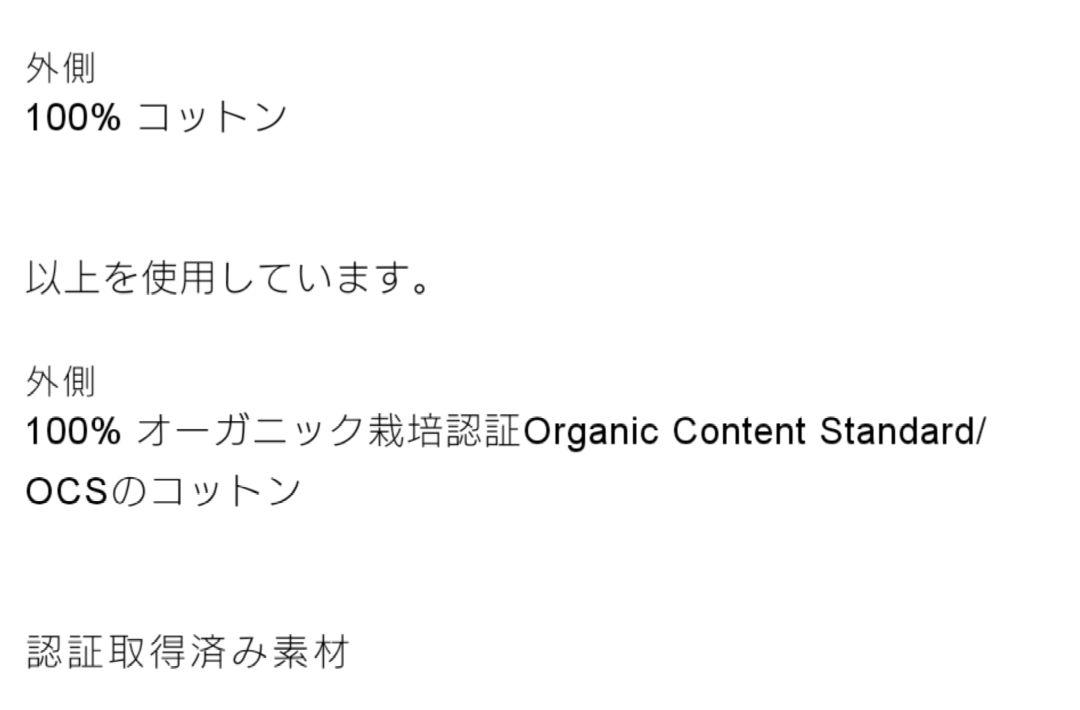This screenshot has width=1080, height=710.
Task: Click コットン following OCSの
Action: [x=226, y=492]
